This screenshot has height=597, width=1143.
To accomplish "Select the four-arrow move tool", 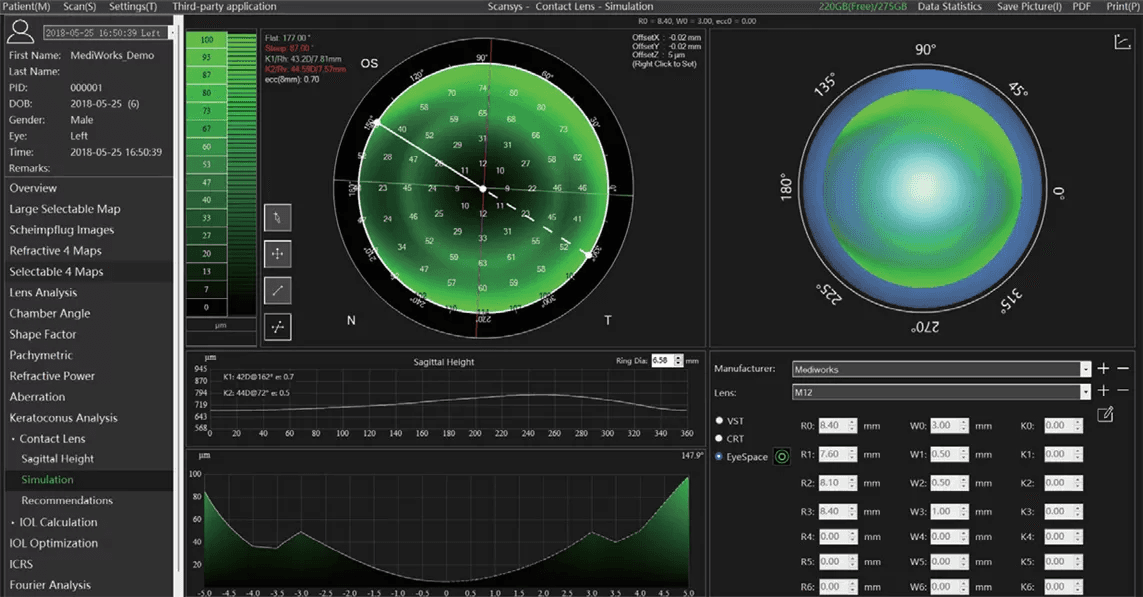I will pos(278,254).
